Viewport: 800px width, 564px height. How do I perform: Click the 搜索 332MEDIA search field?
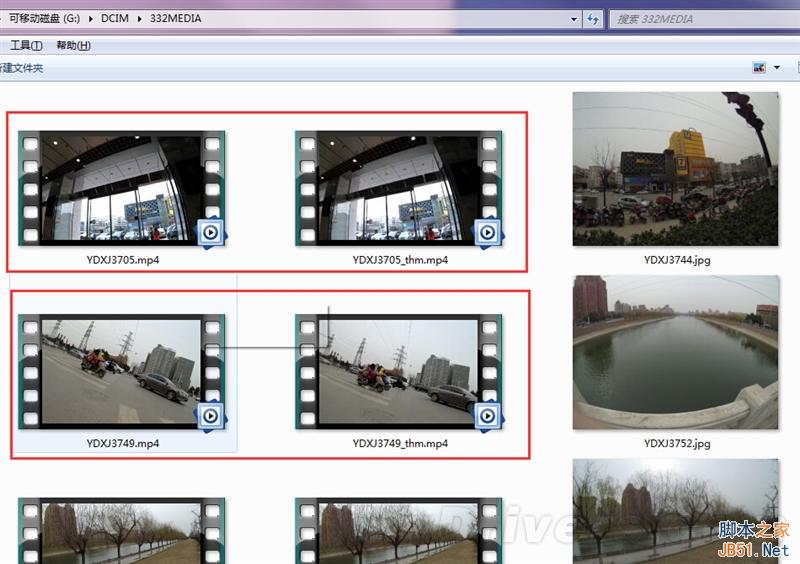[704, 19]
